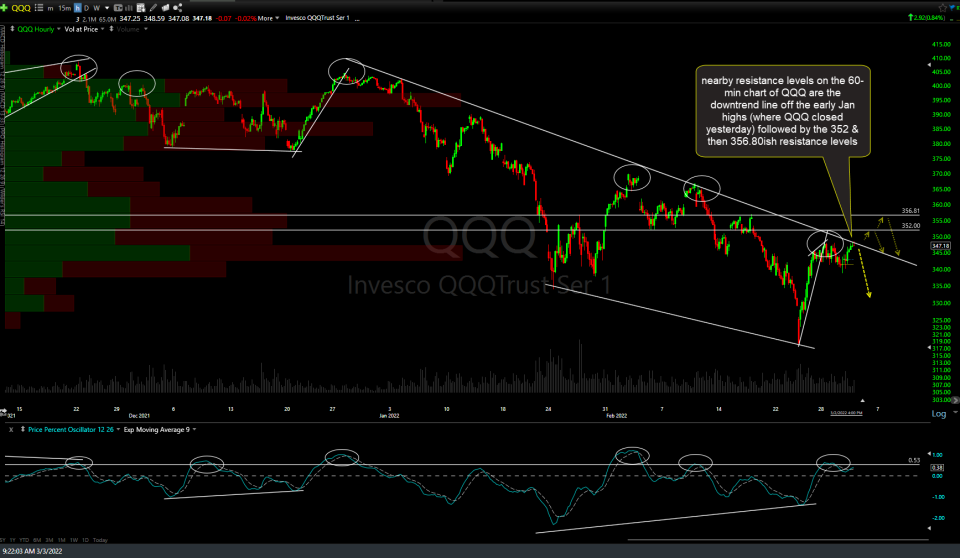This screenshot has width=960, height=558.
Task: Select the Weekly 'W' timeframe
Action: (x=97, y=8)
